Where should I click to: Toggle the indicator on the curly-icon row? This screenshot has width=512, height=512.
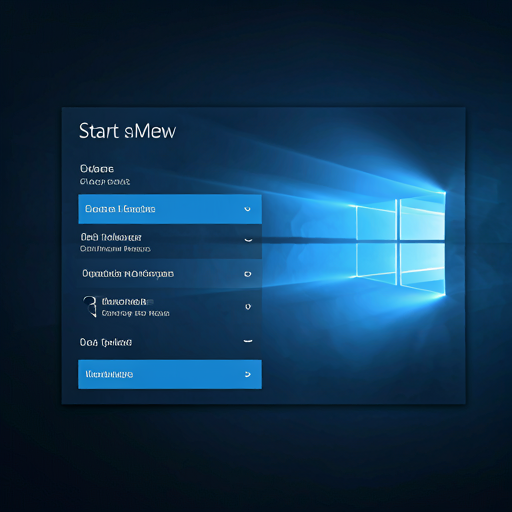point(248,307)
